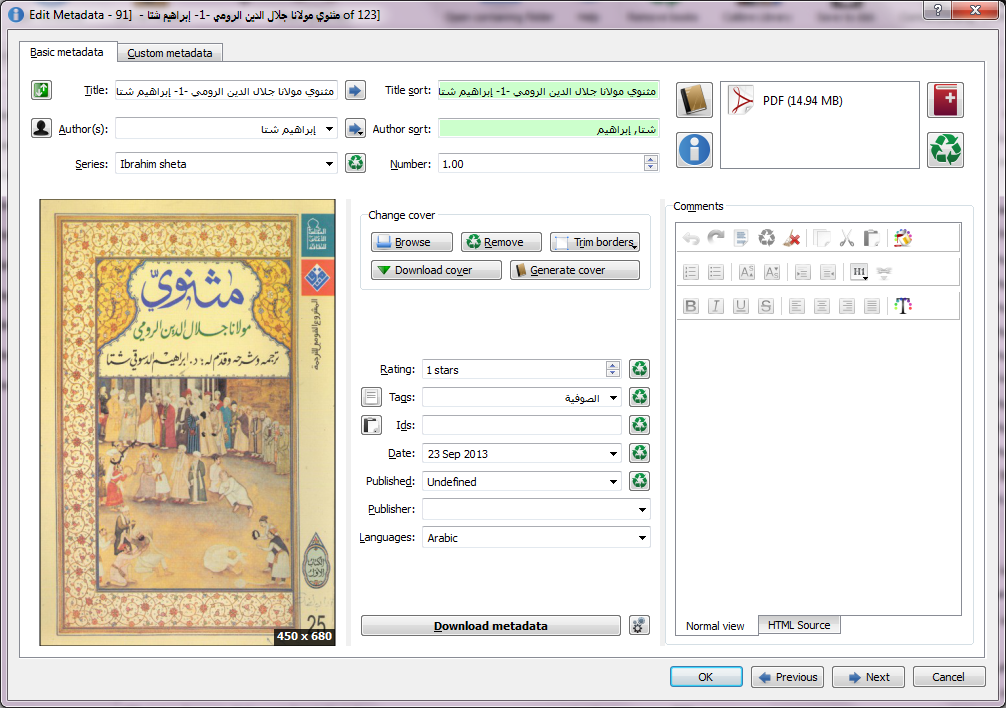Toggle underline formatting in Comments
Screen dimensions: 1006x708
tap(741, 306)
